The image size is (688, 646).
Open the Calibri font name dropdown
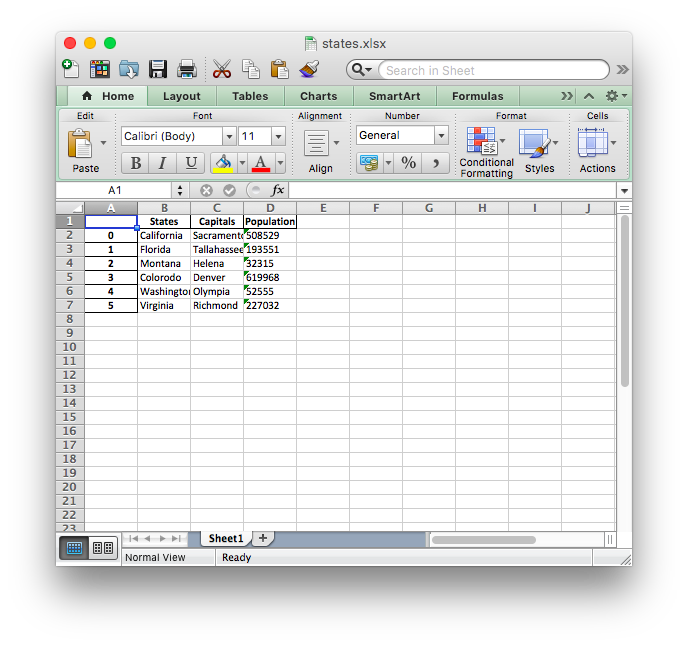click(x=229, y=136)
